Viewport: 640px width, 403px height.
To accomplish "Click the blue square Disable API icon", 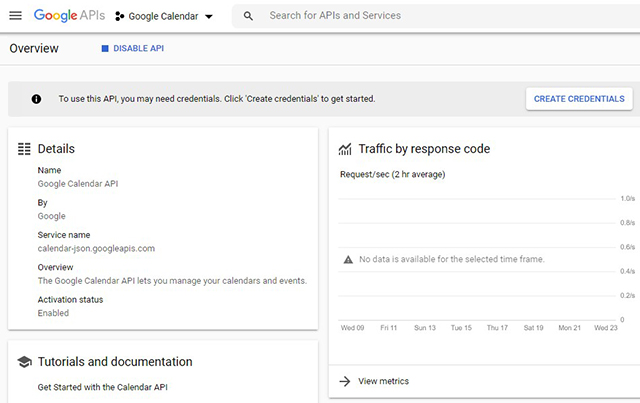I will [105, 48].
